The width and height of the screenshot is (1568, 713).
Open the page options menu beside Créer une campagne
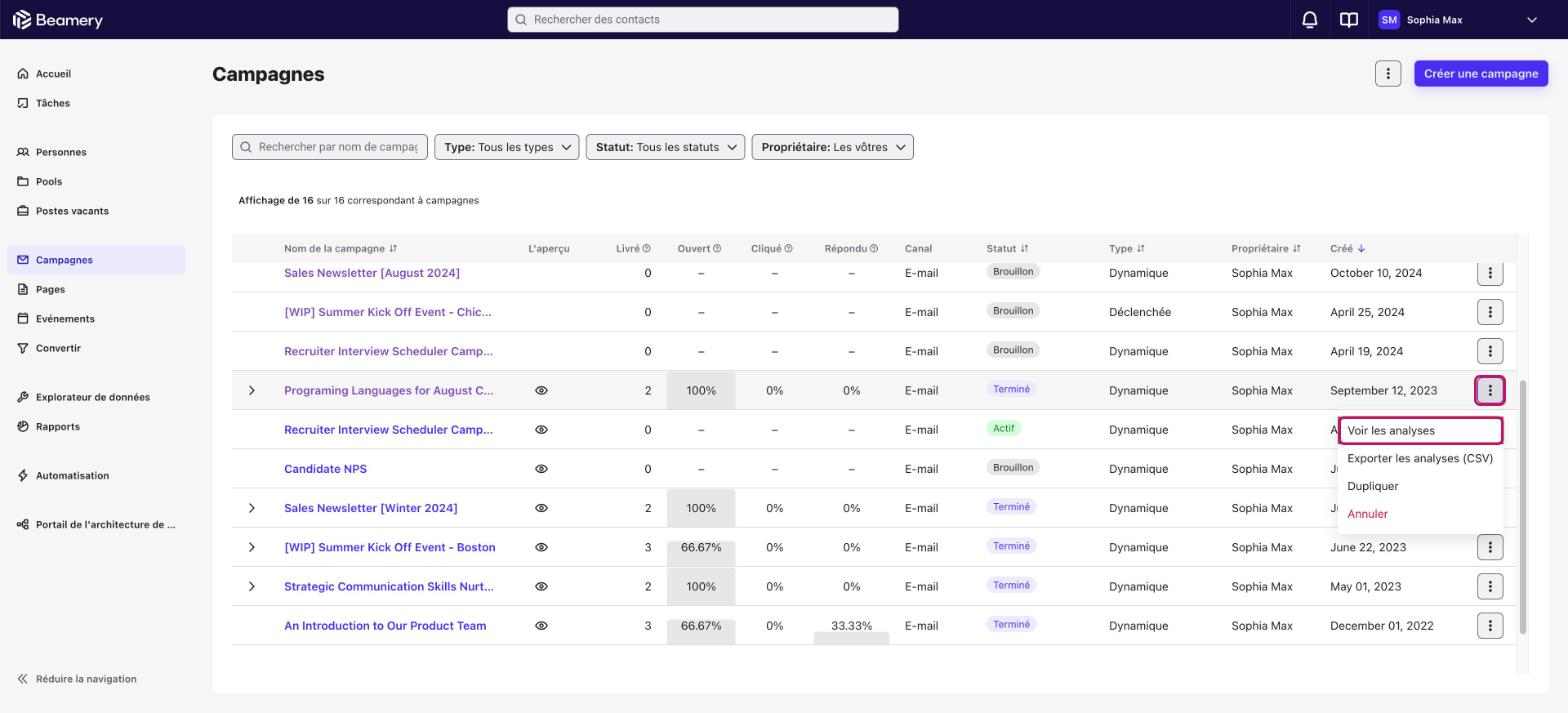(1388, 74)
